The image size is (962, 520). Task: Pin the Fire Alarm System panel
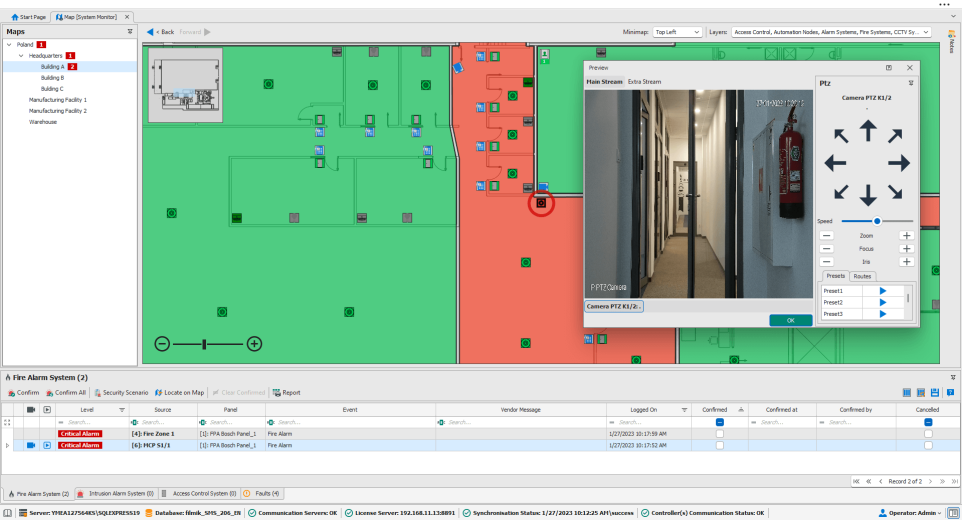coord(953,378)
